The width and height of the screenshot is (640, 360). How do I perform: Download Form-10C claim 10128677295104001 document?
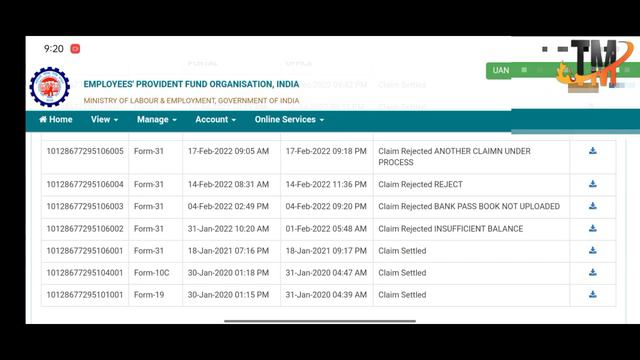pyautogui.click(x=593, y=273)
